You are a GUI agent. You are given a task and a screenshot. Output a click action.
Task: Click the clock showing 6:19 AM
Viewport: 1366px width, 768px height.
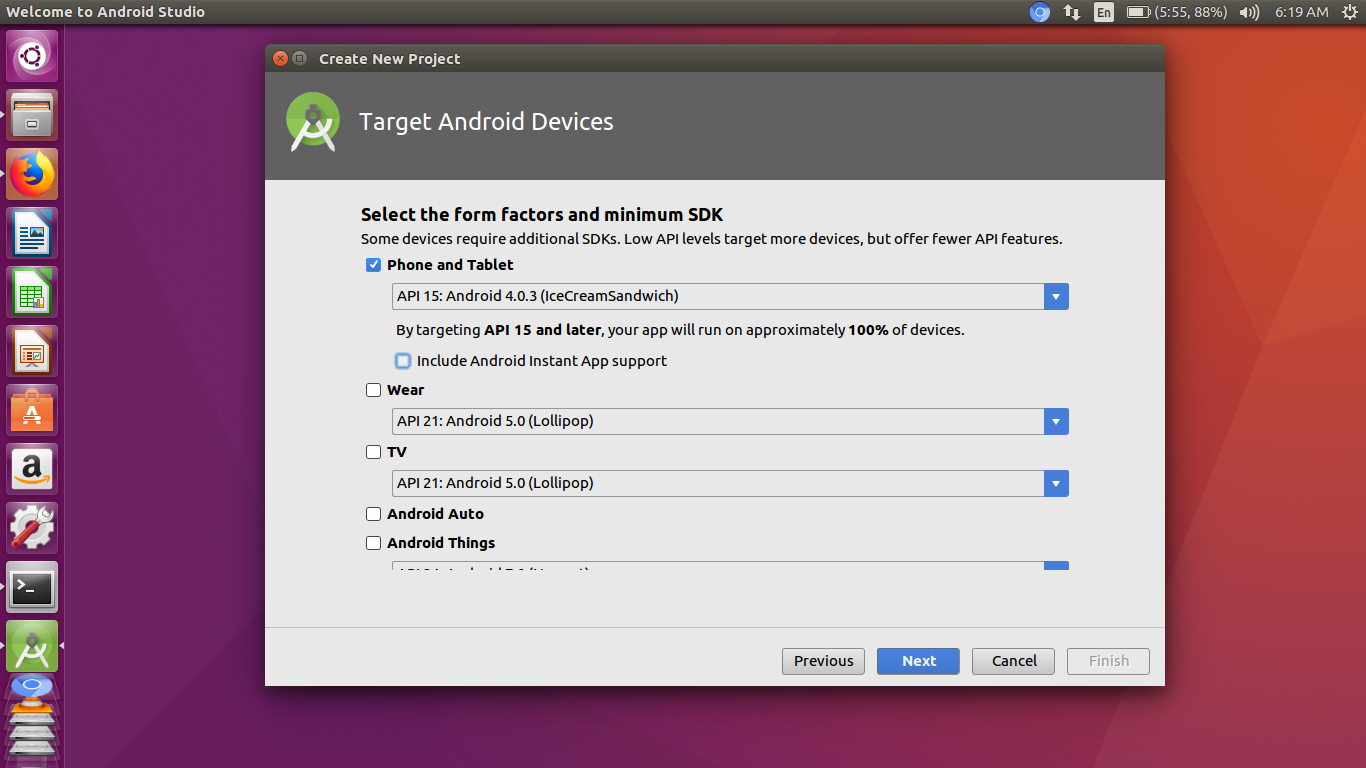pos(1301,12)
